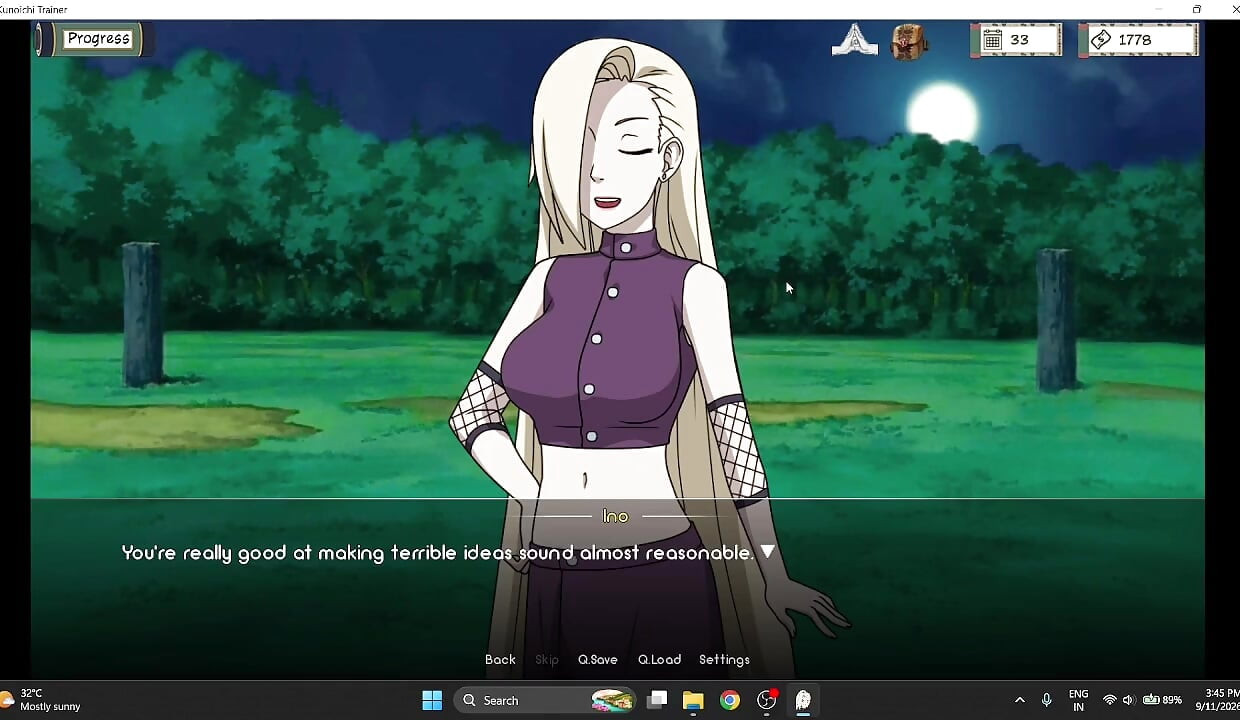This screenshot has height=720, width=1240.
Task: Go back with the Back button
Action: click(x=500, y=660)
